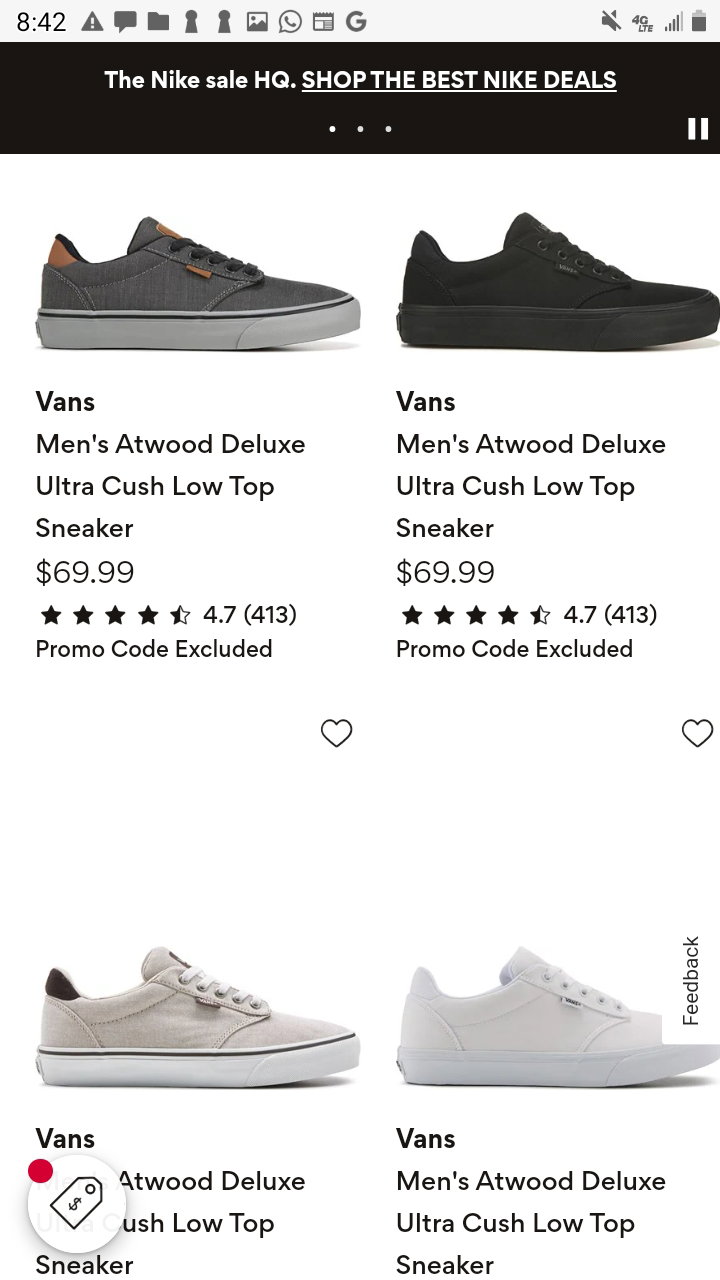Favorite the light gray Vans sneaker
This screenshot has width=720, height=1280.
[337, 733]
